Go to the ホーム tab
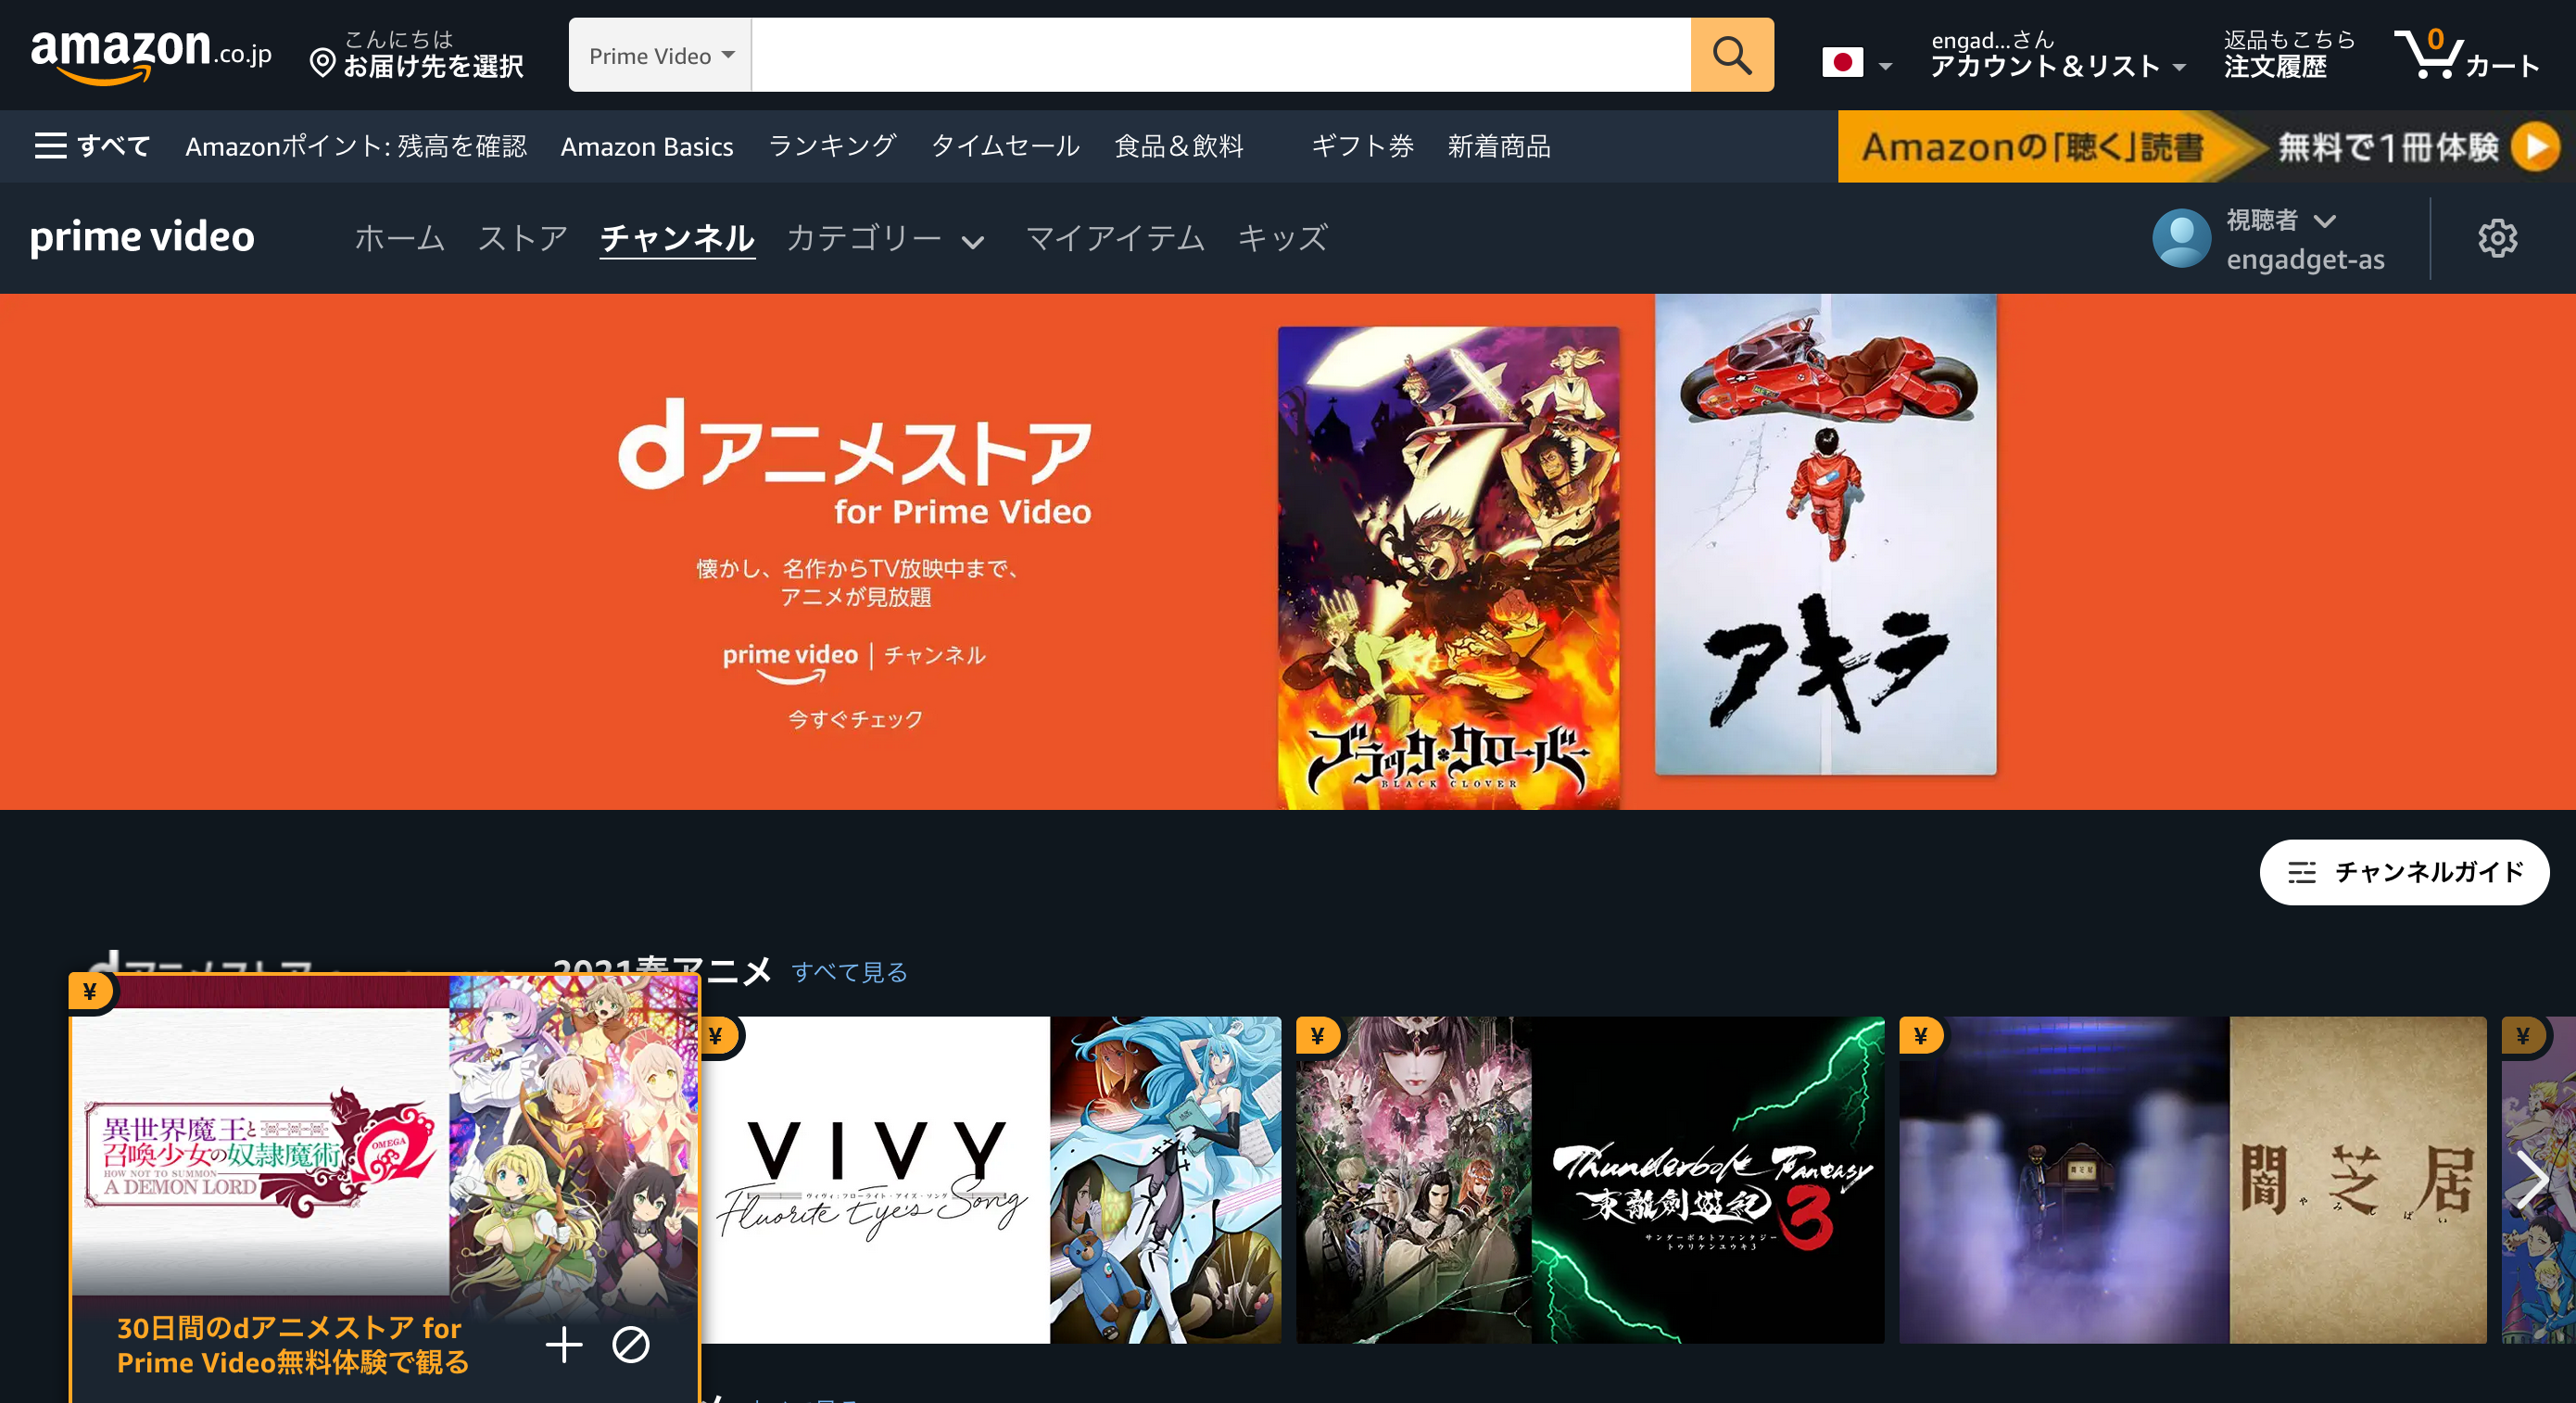 (x=399, y=238)
